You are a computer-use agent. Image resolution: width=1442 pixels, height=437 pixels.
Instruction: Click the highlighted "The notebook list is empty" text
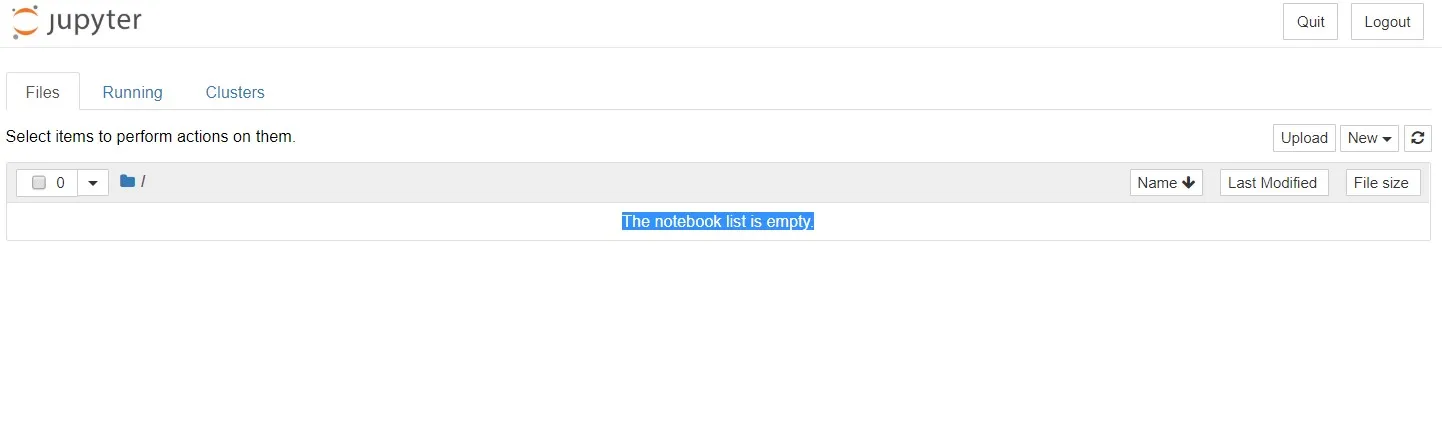pos(717,221)
